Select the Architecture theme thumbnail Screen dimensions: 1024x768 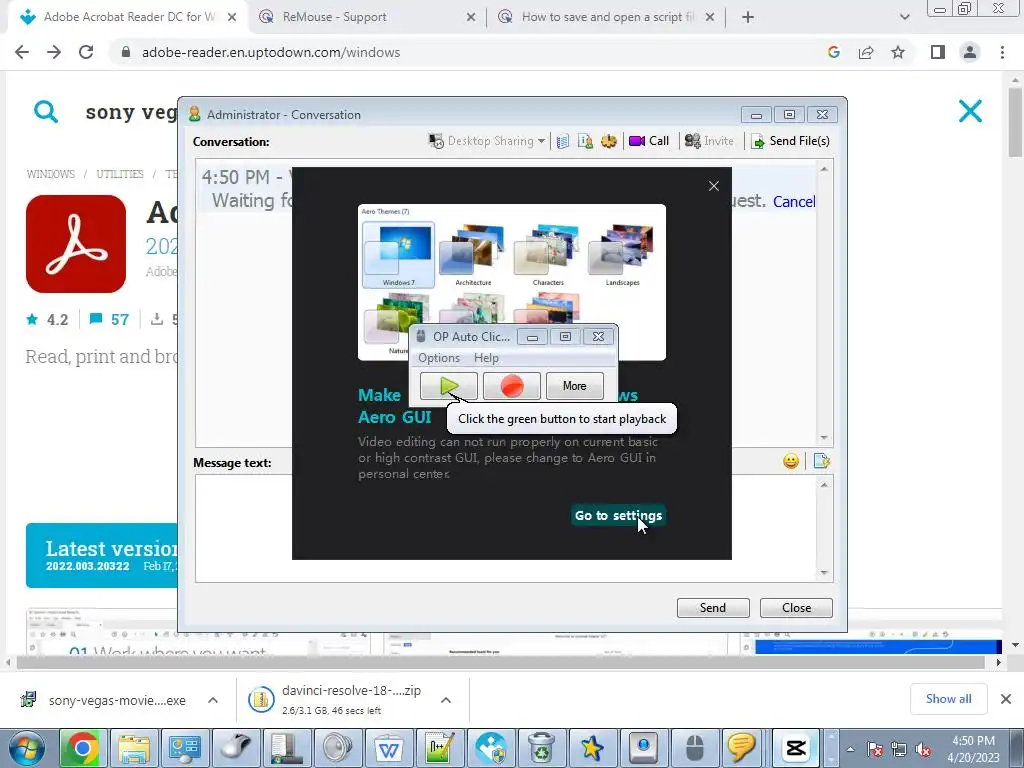click(473, 255)
